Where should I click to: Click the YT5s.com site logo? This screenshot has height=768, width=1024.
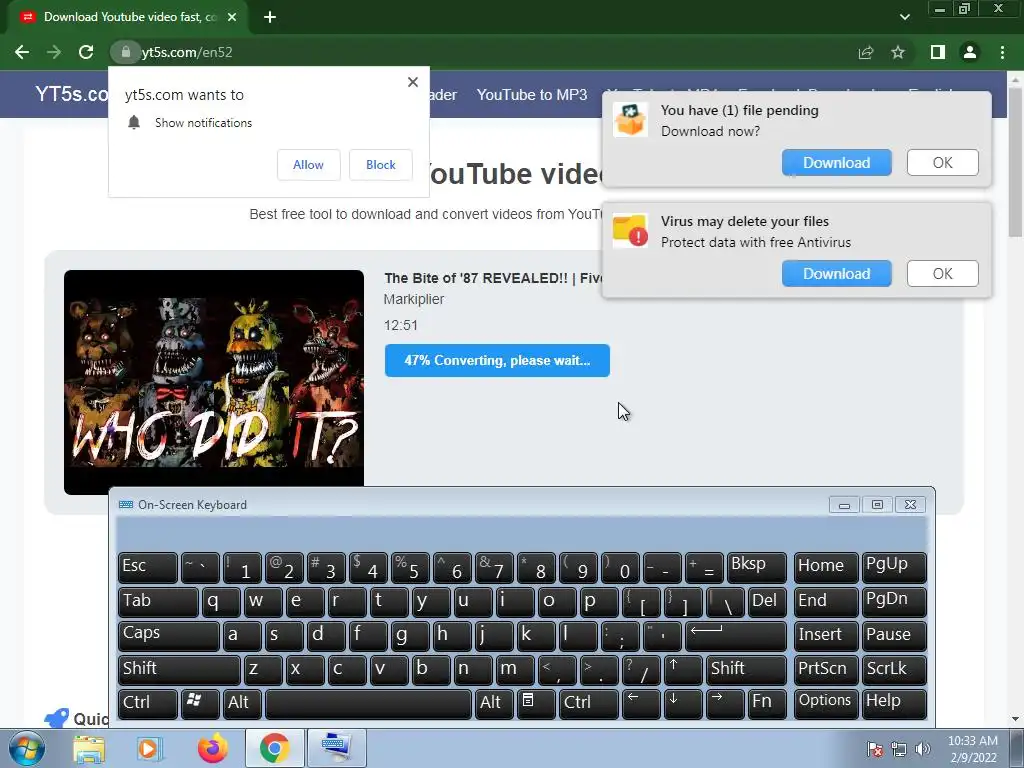click(72, 94)
